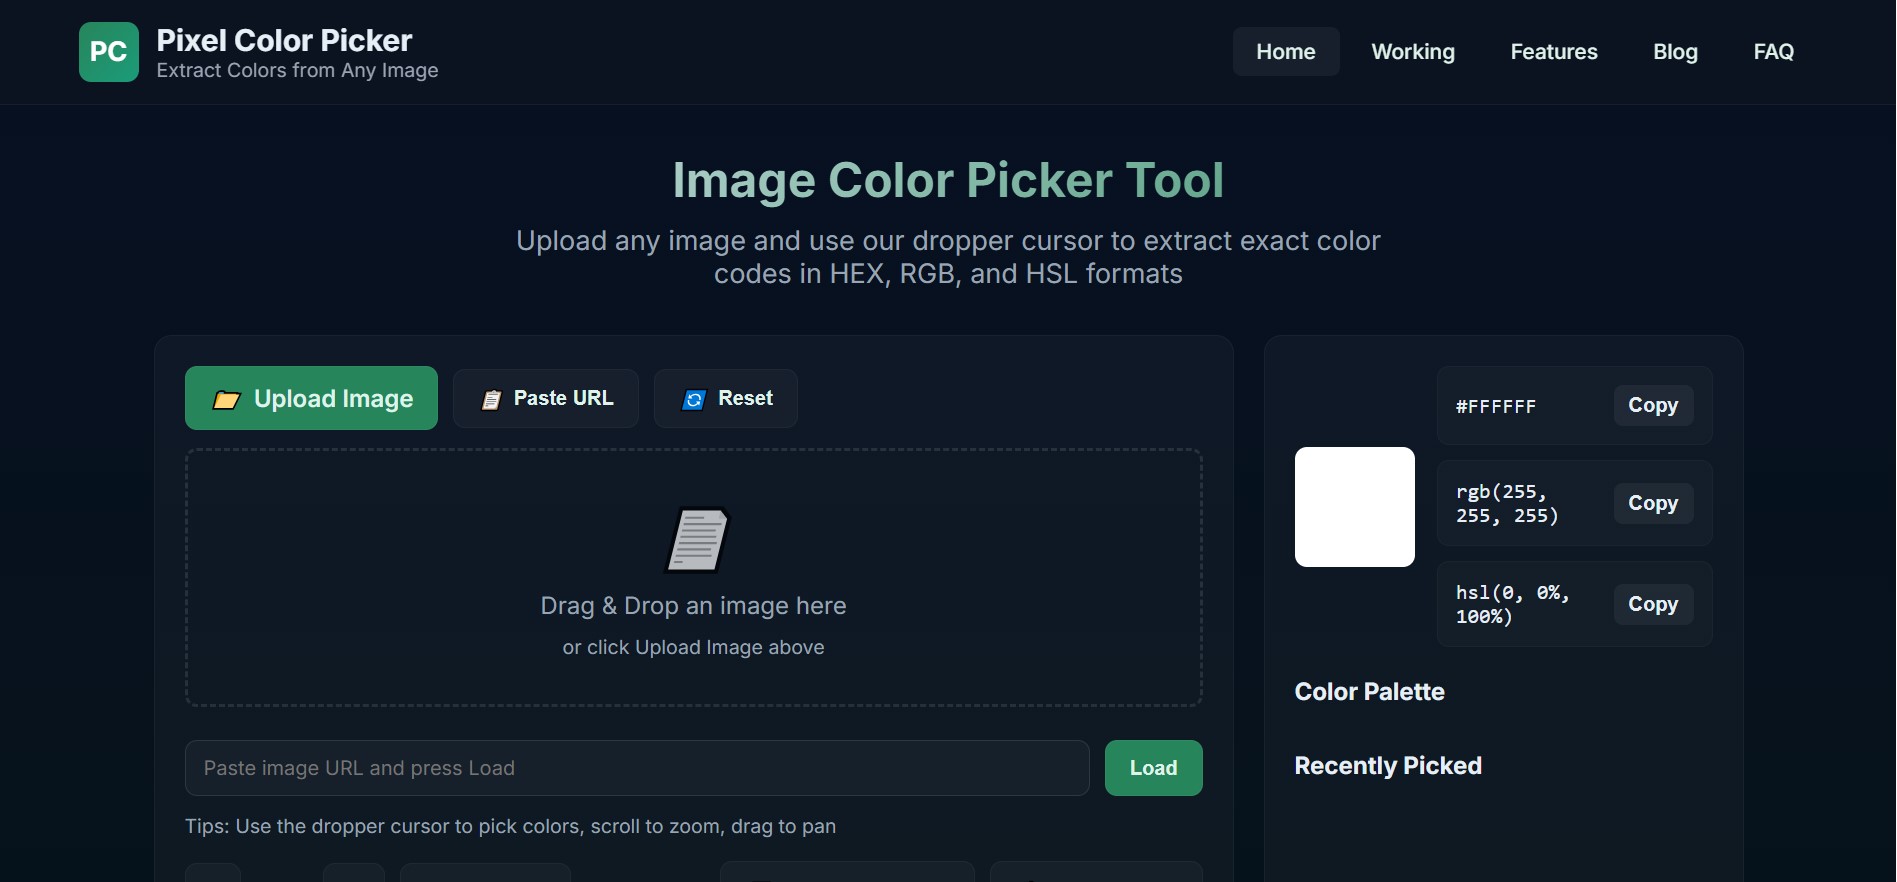1897x882 pixels.
Task: Copy the #FFFFFF hex code
Action: coord(1652,406)
